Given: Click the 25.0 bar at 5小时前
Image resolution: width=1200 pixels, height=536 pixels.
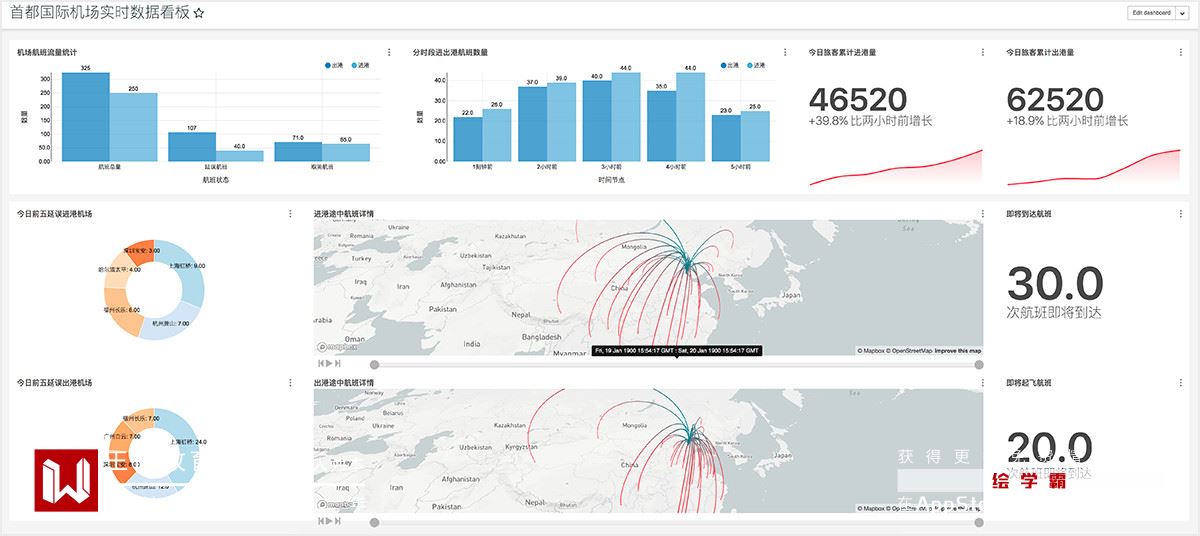Looking at the screenshot, I should (x=755, y=136).
